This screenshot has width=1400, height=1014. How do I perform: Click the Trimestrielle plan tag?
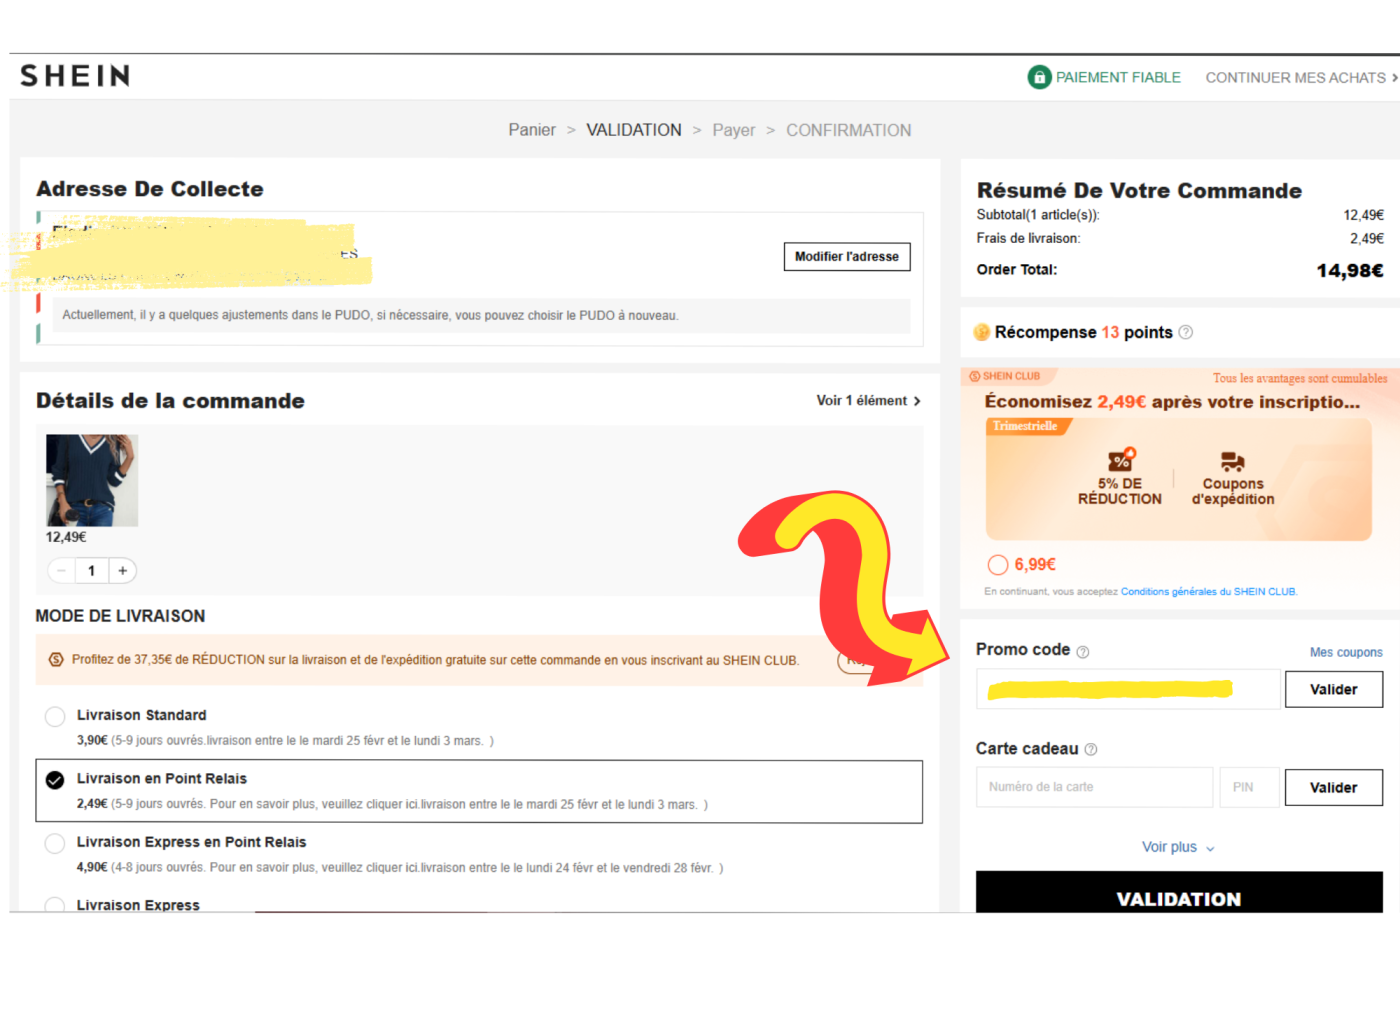tap(1026, 426)
